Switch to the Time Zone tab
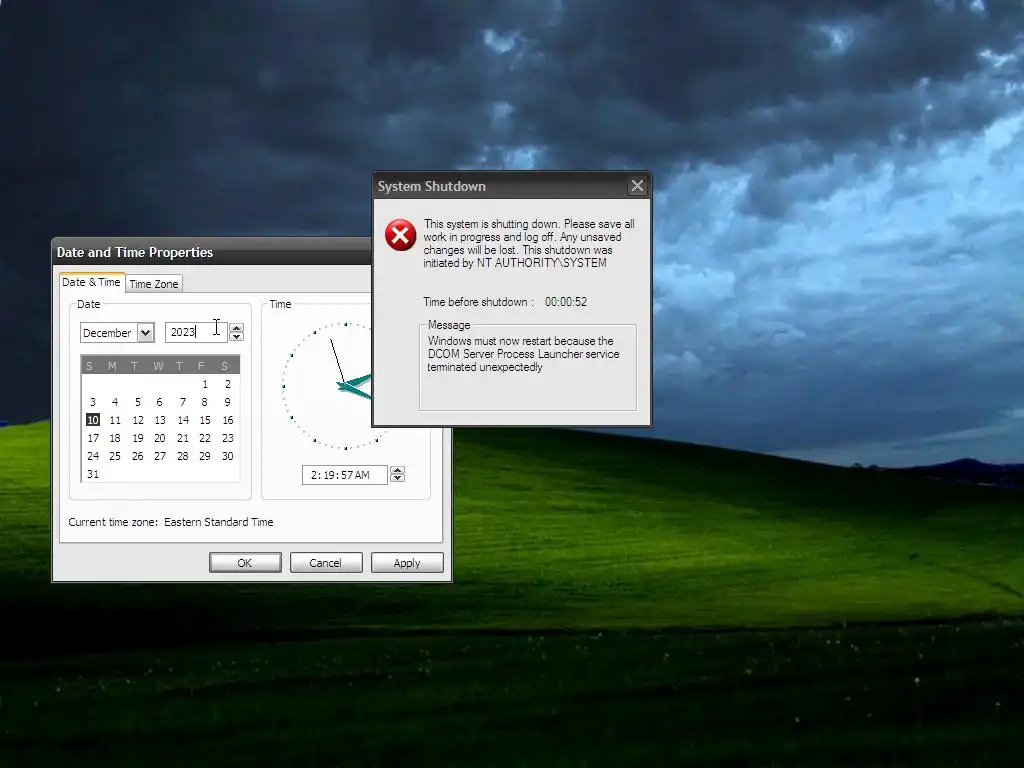The image size is (1024, 768). coord(153,283)
